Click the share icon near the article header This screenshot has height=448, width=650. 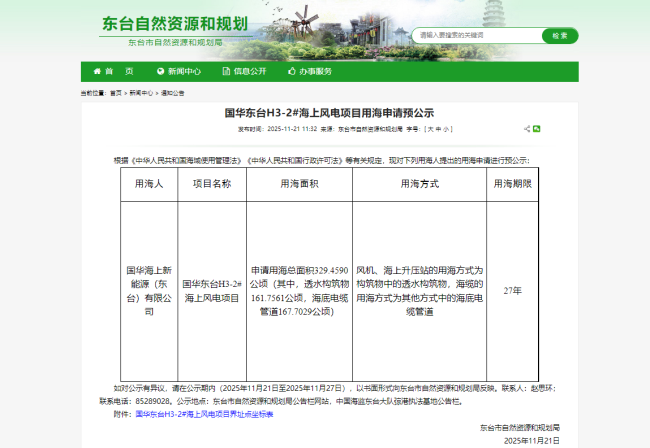point(527,129)
